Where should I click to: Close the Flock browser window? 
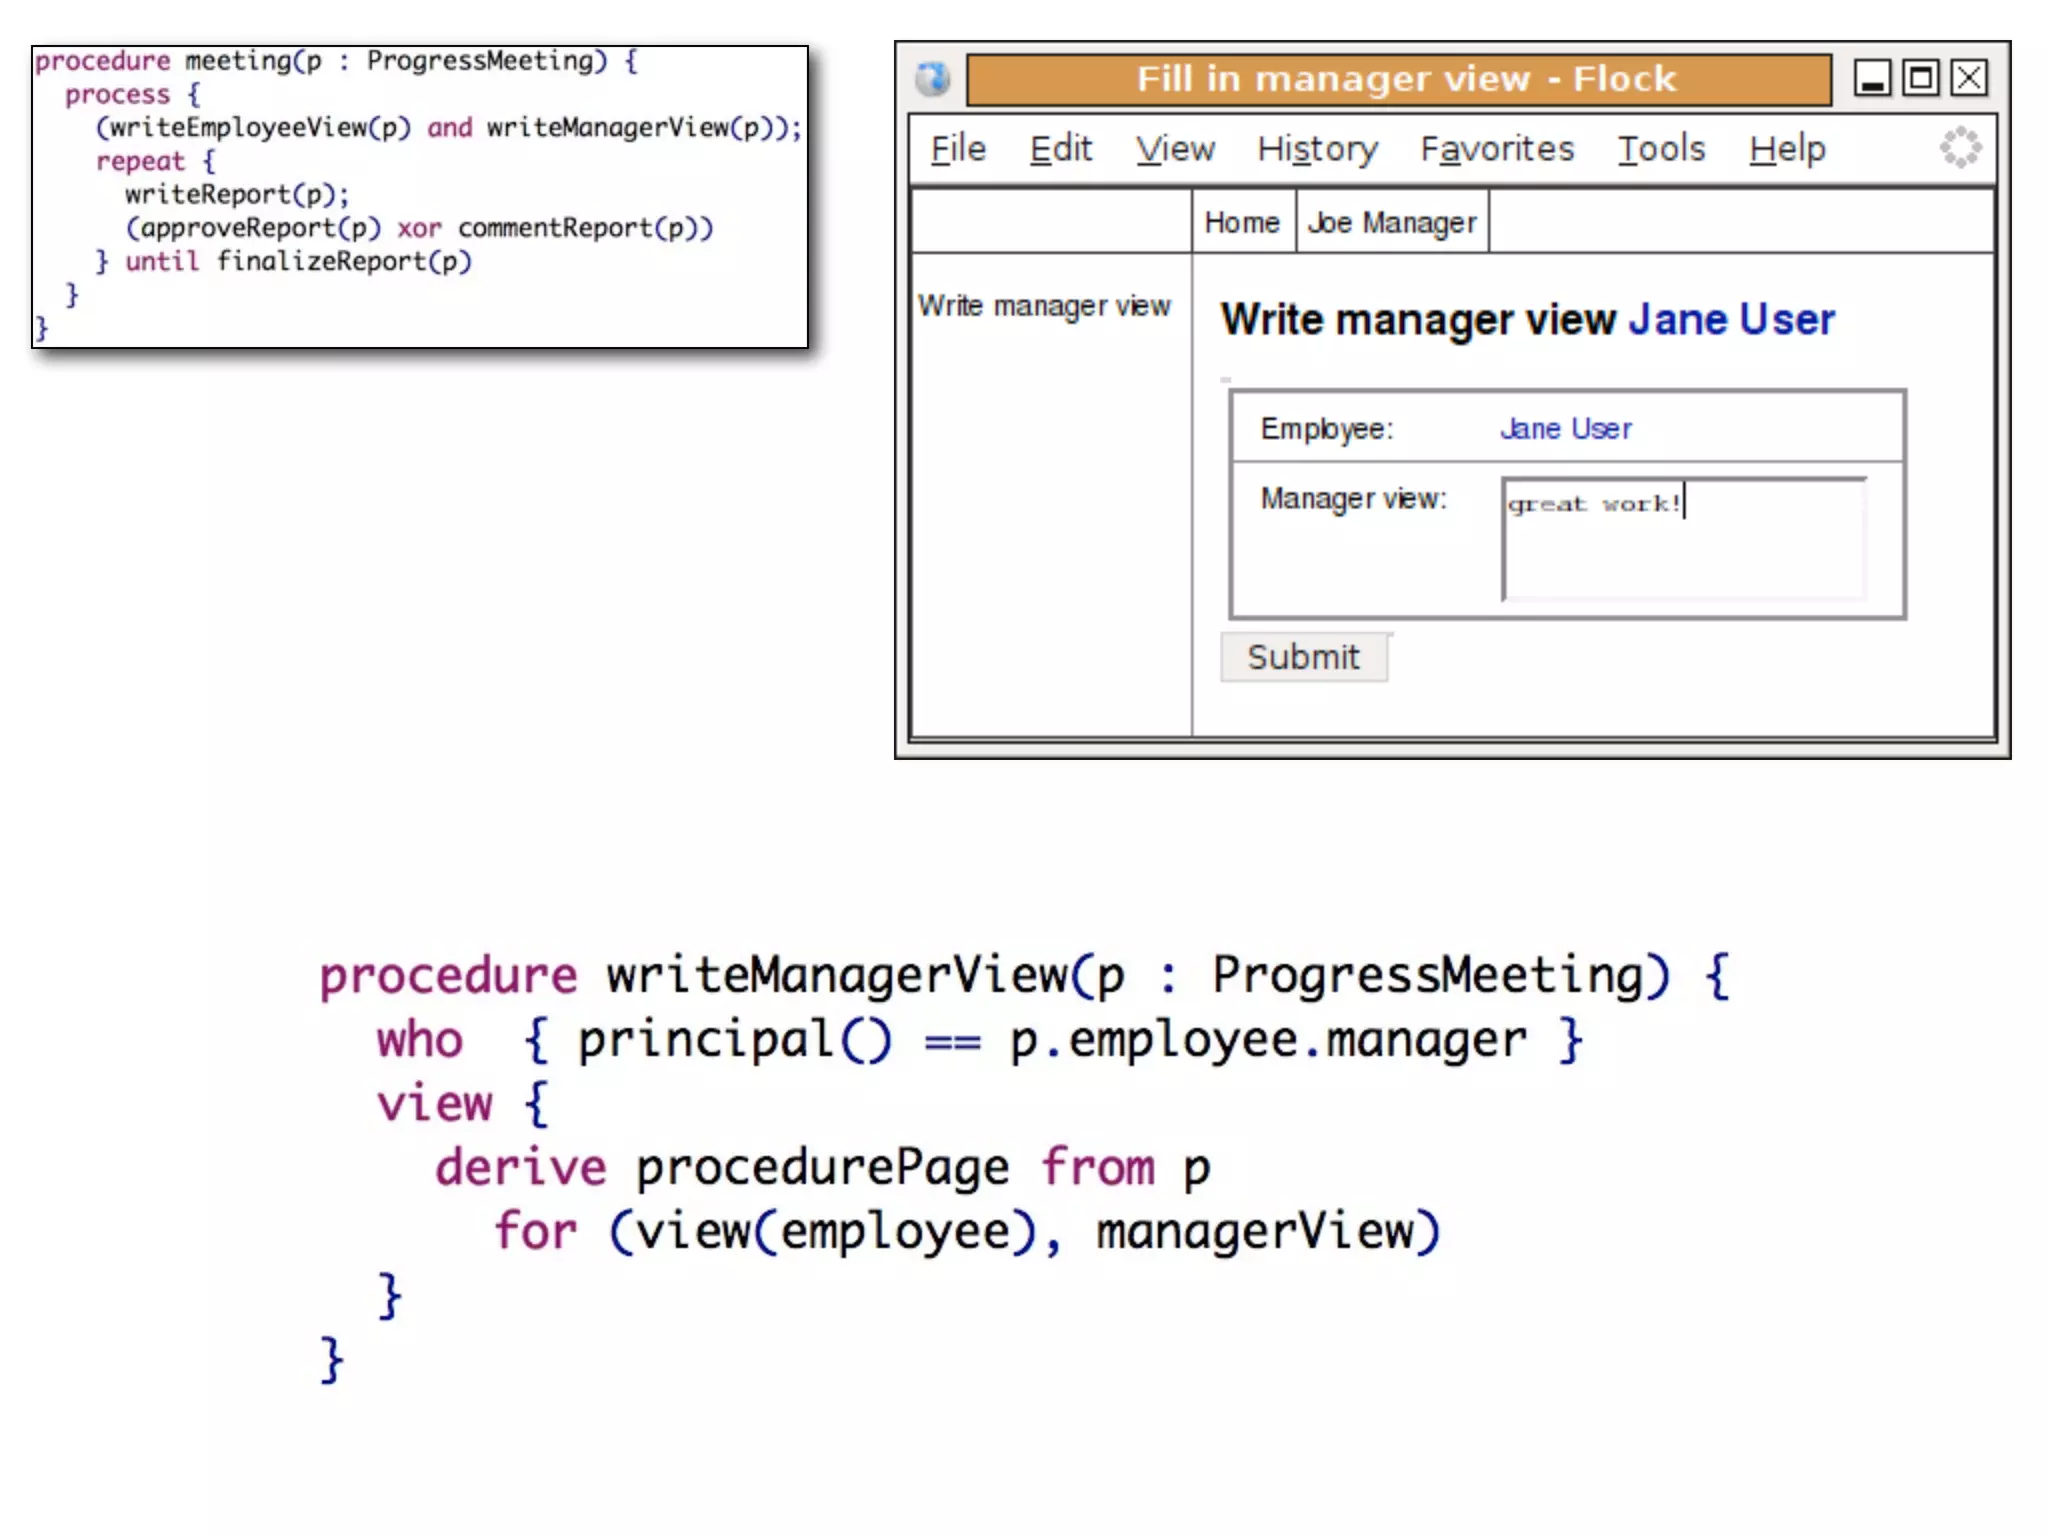point(1969,78)
